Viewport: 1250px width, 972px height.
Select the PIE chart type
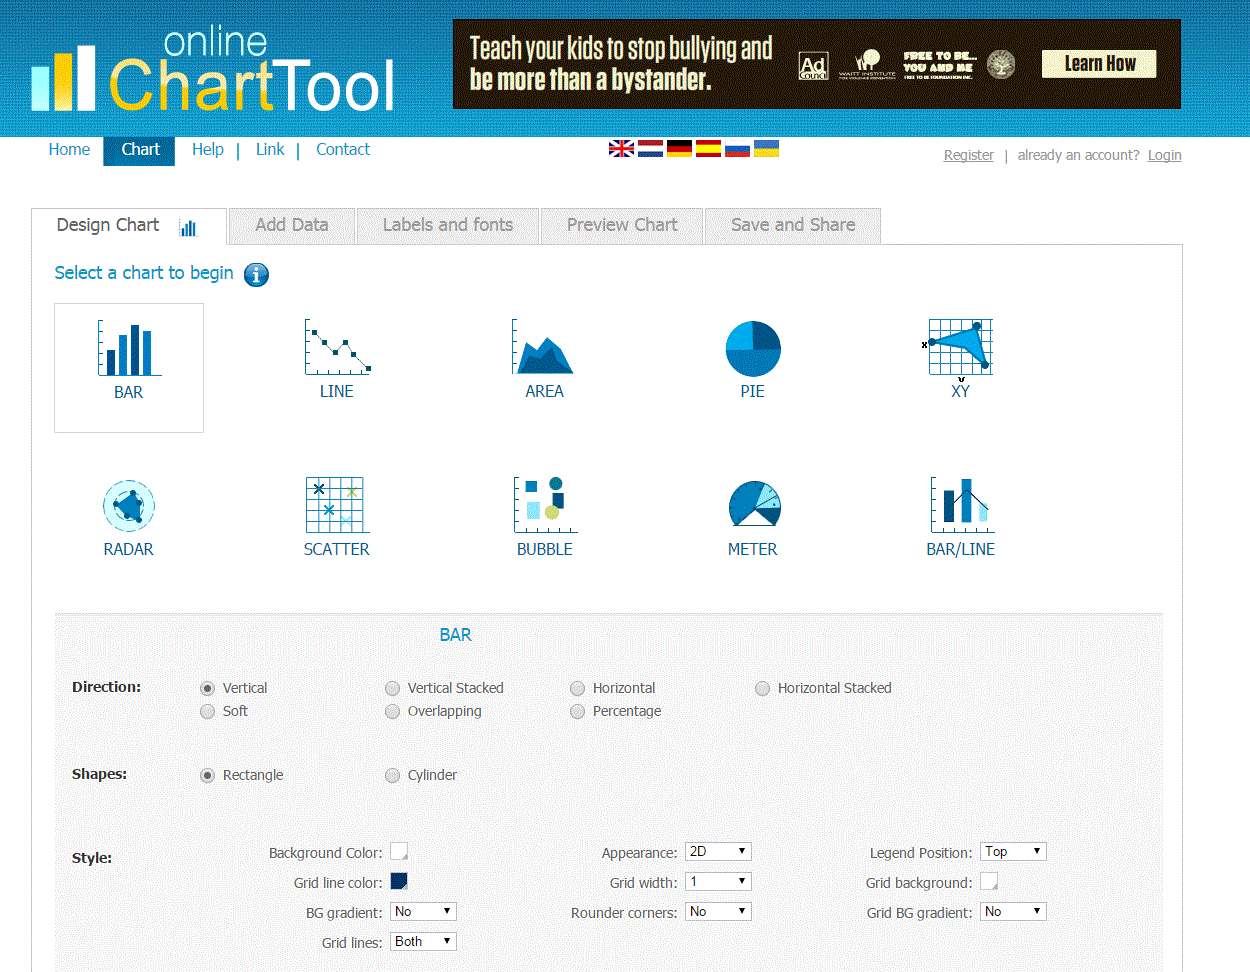tap(753, 348)
